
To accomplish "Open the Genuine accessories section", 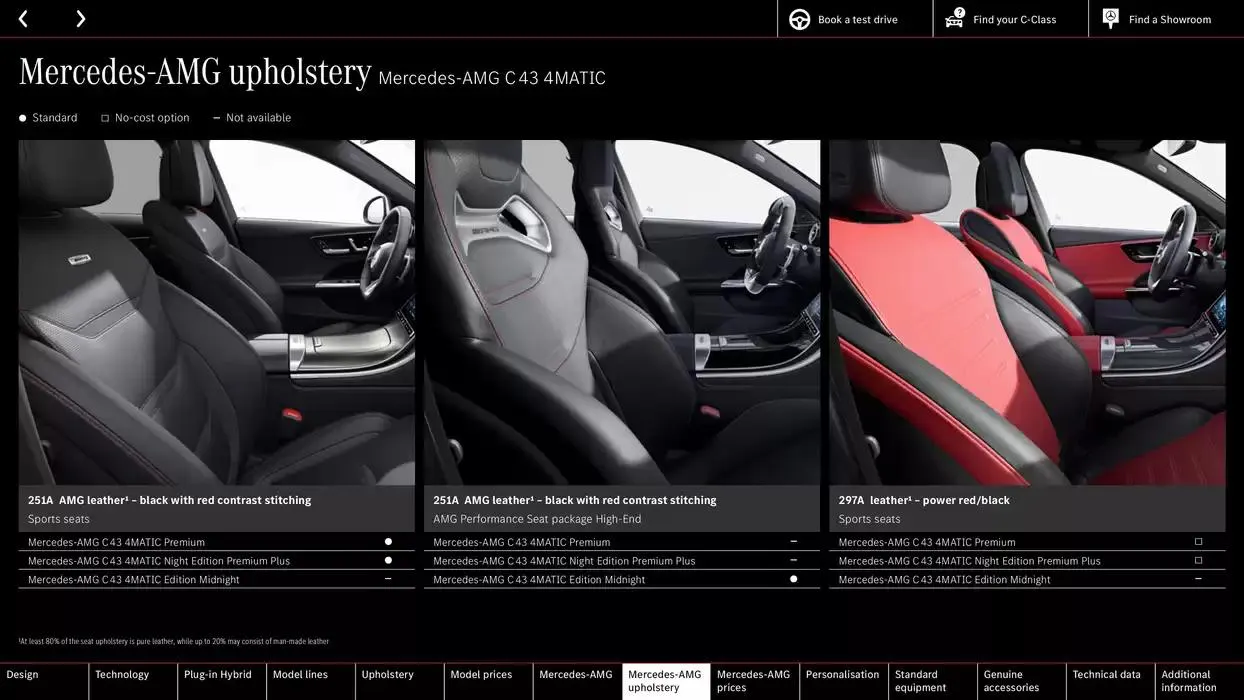I will 1011,681.
